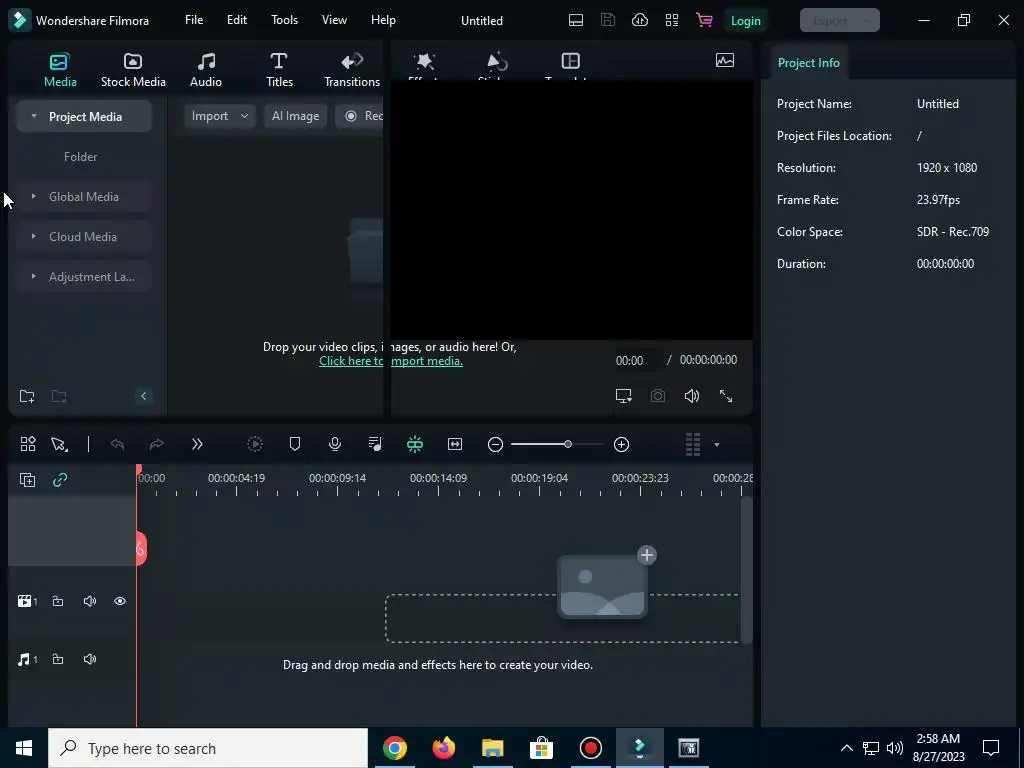Open the apps grid icon
The width and height of the screenshot is (1024, 768).
[671, 20]
